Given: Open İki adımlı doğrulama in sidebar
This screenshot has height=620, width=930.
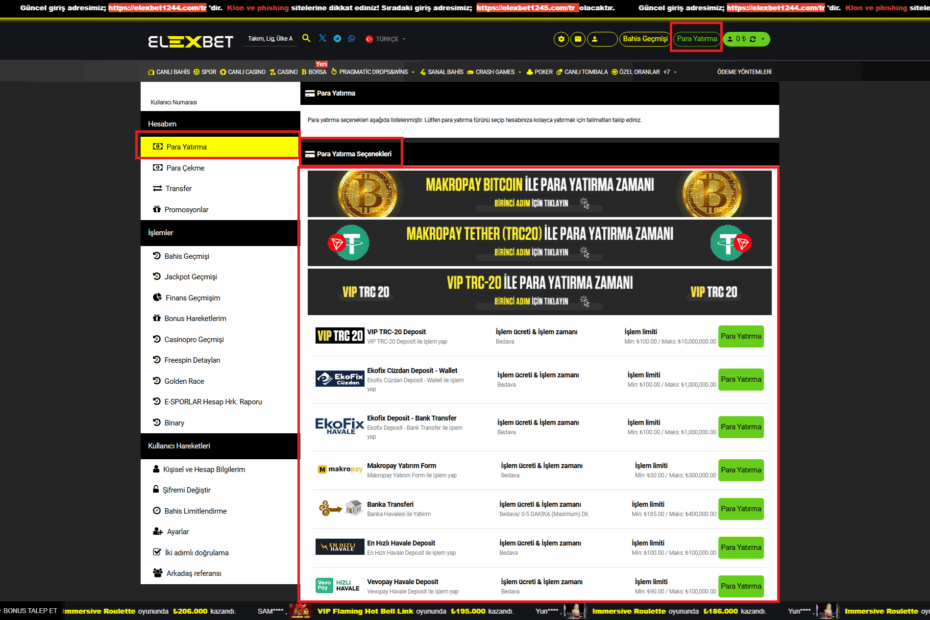Looking at the screenshot, I should click(x=196, y=552).
